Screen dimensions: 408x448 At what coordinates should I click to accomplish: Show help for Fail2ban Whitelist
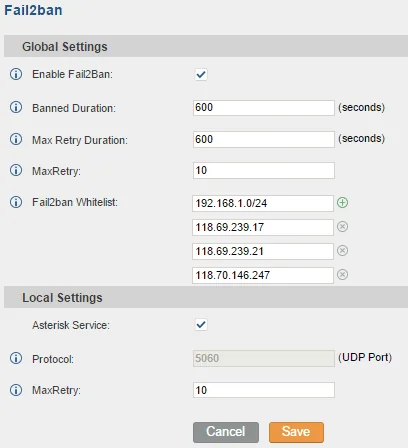pos(16,202)
